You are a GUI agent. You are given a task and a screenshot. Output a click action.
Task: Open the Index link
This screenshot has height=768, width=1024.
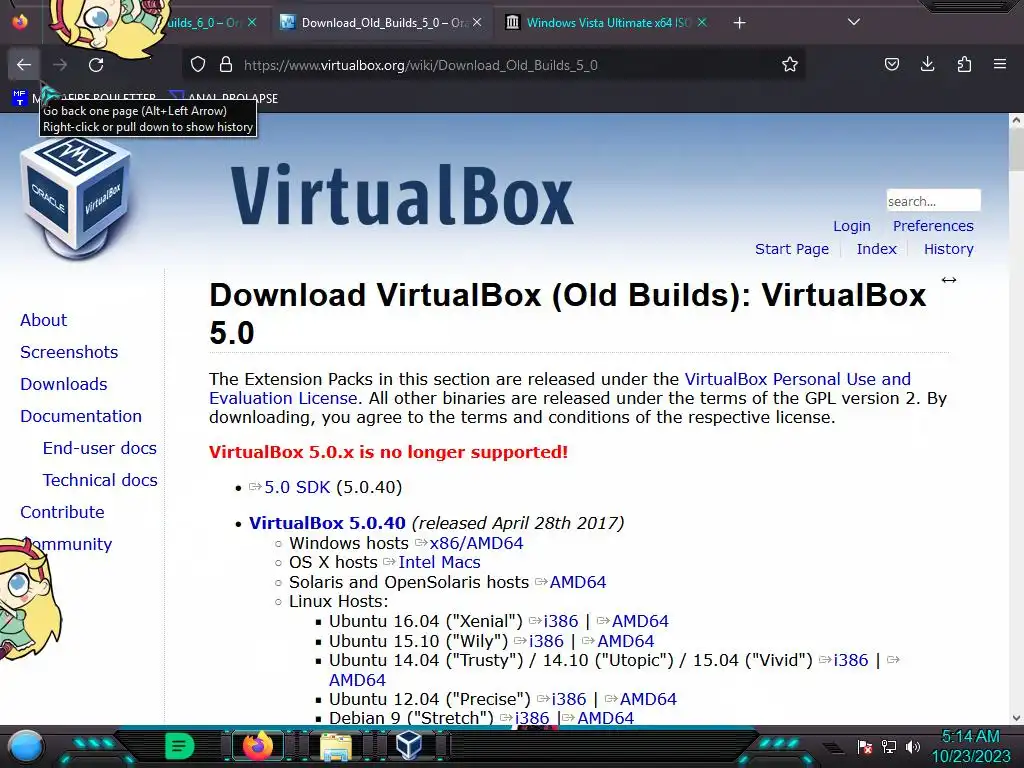[876, 249]
